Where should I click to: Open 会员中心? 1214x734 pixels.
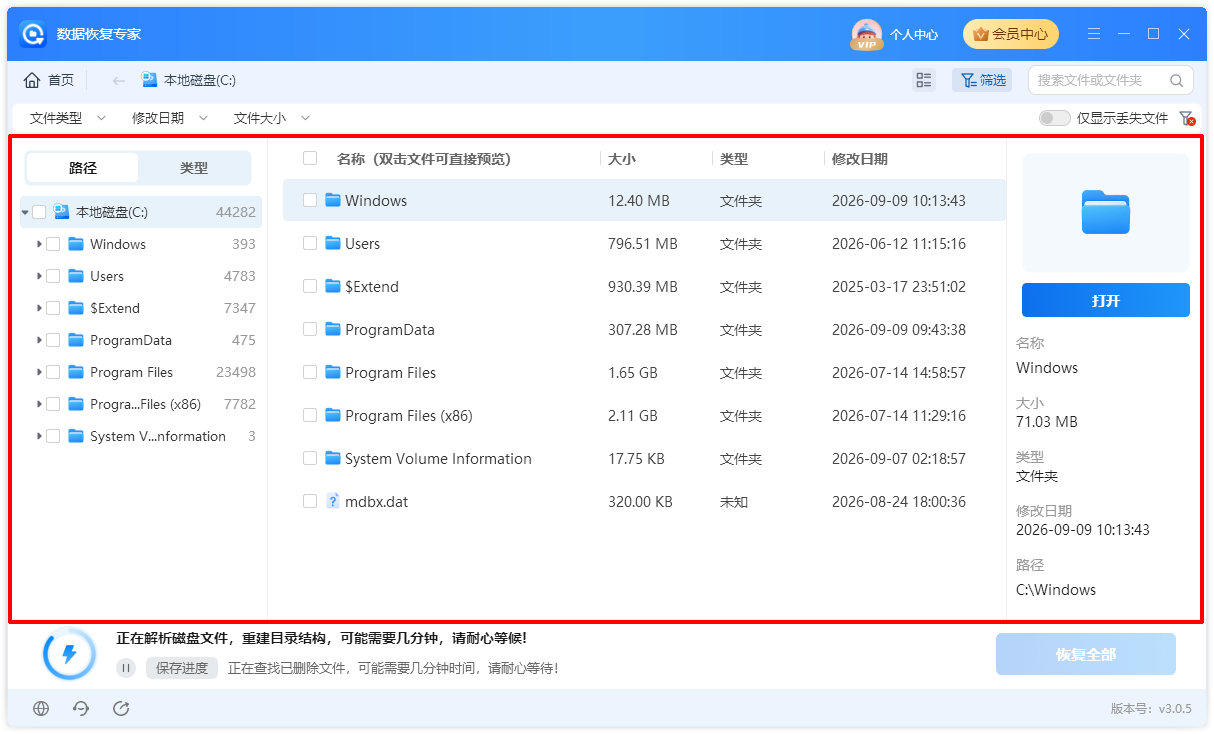[x=1010, y=34]
